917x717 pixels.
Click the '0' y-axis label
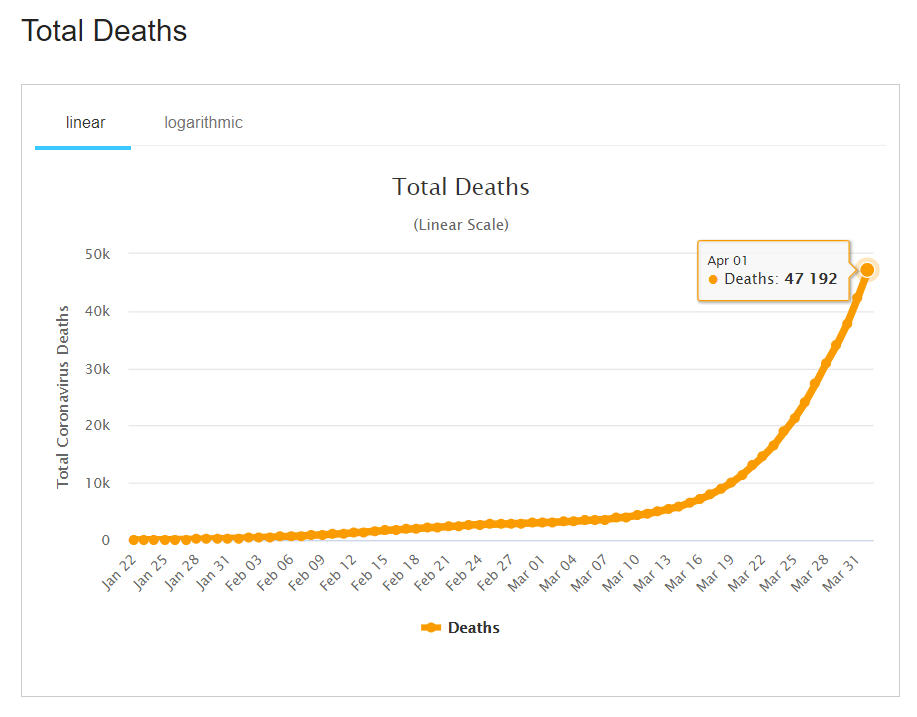(105, 541)
